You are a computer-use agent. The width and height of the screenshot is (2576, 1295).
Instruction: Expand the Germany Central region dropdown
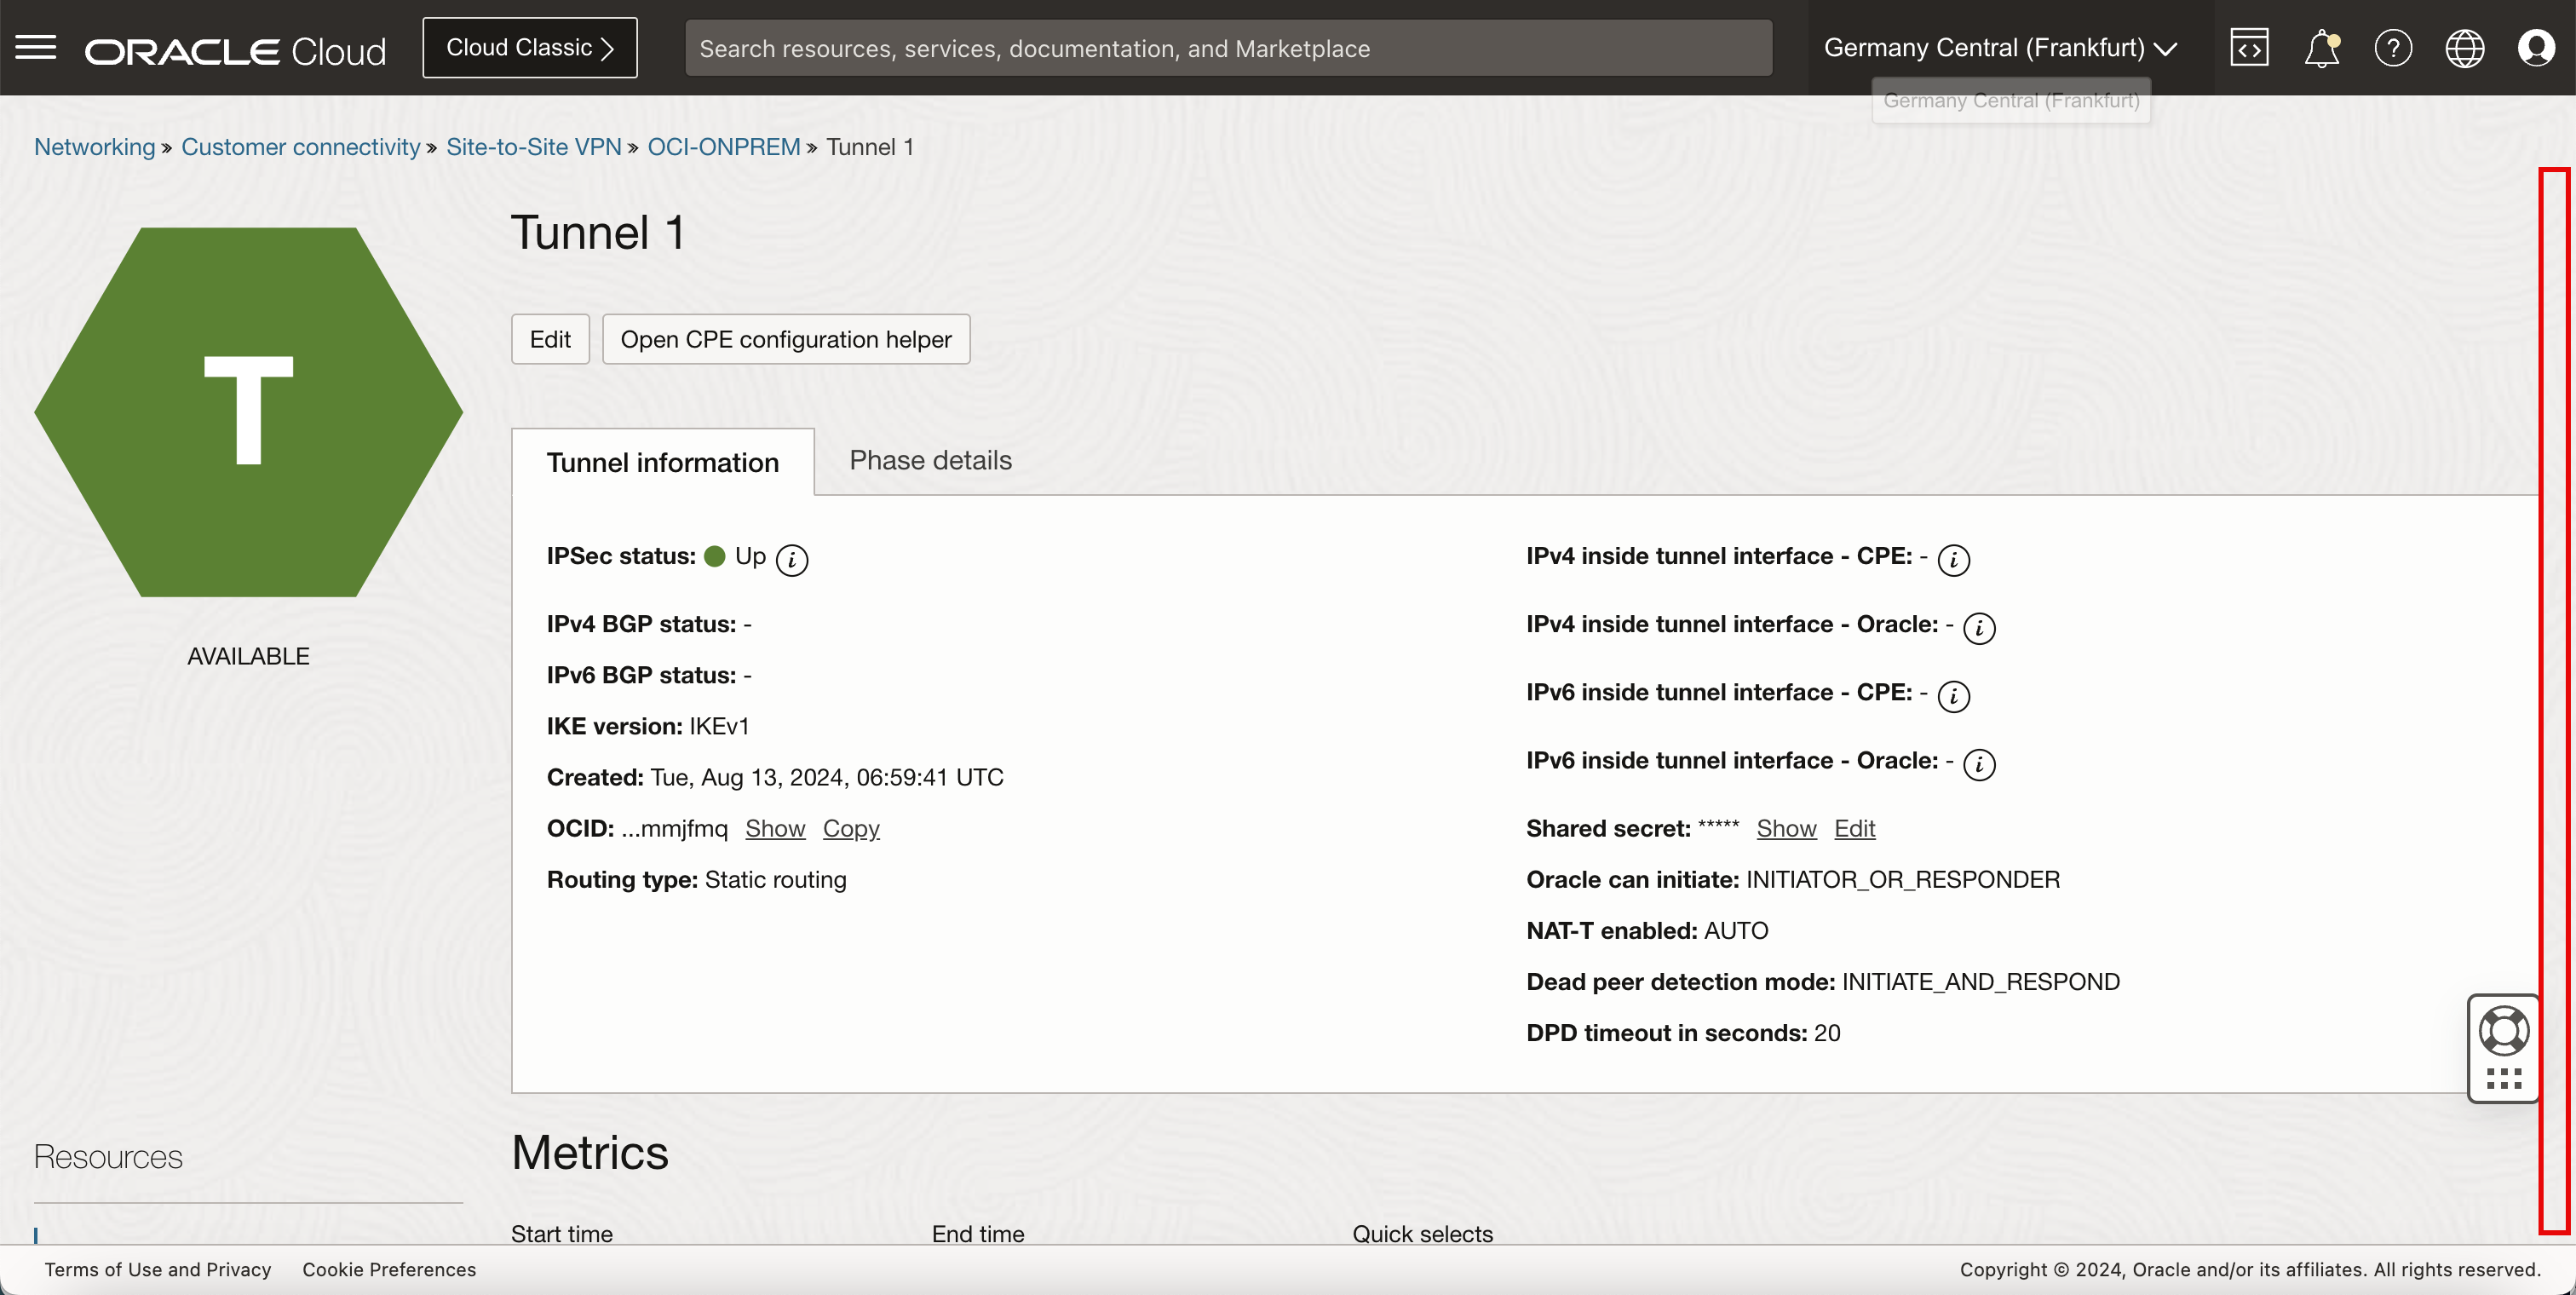click(x=2000, y=48)
